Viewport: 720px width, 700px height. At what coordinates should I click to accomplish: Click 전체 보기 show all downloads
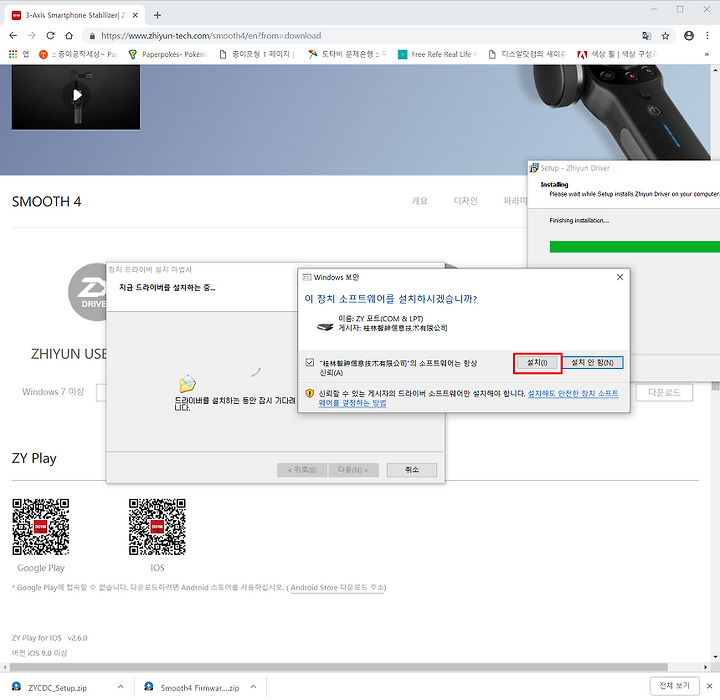coord(675,686)
